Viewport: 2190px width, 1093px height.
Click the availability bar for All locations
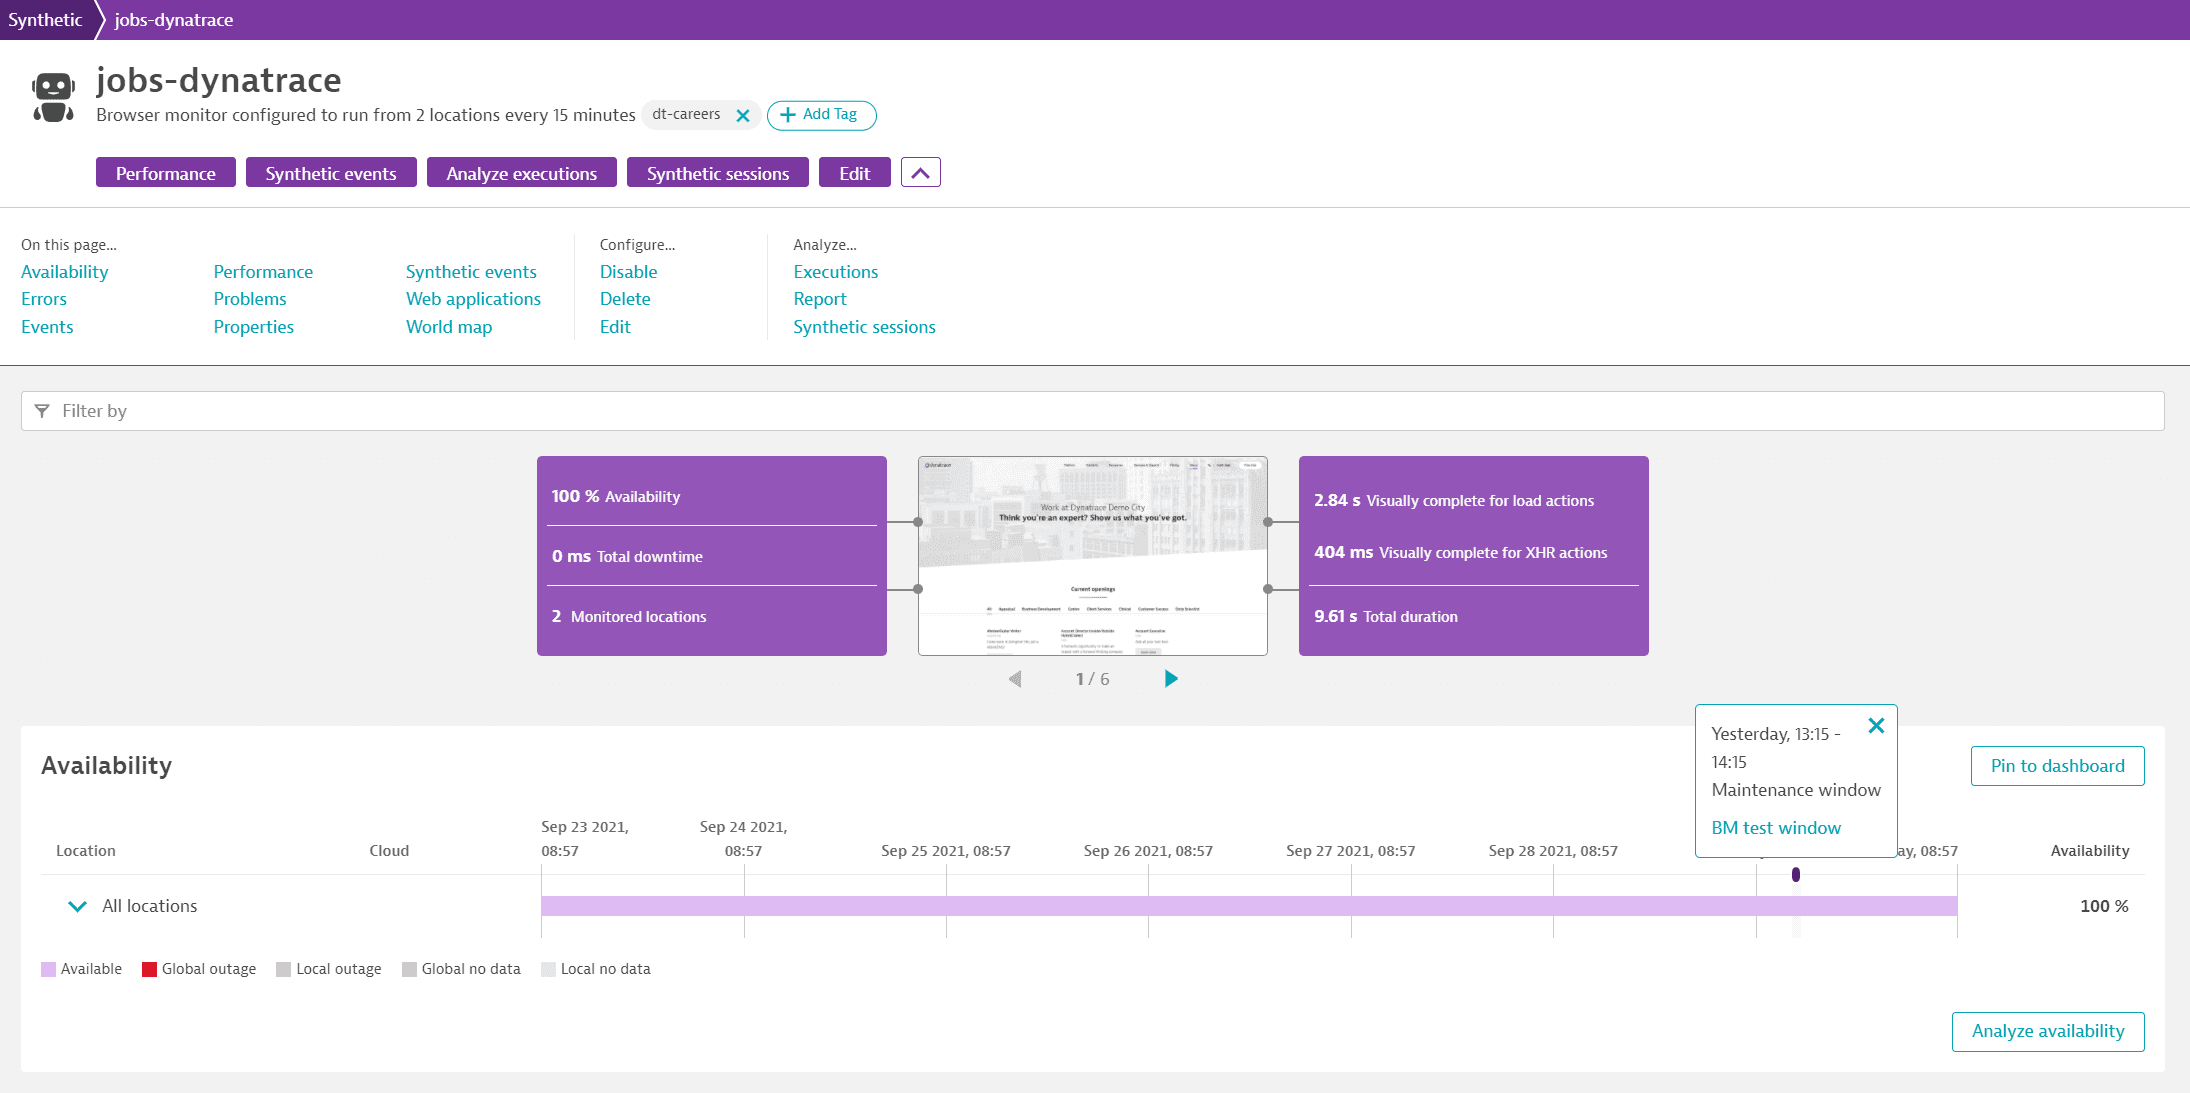point(1249,906)
